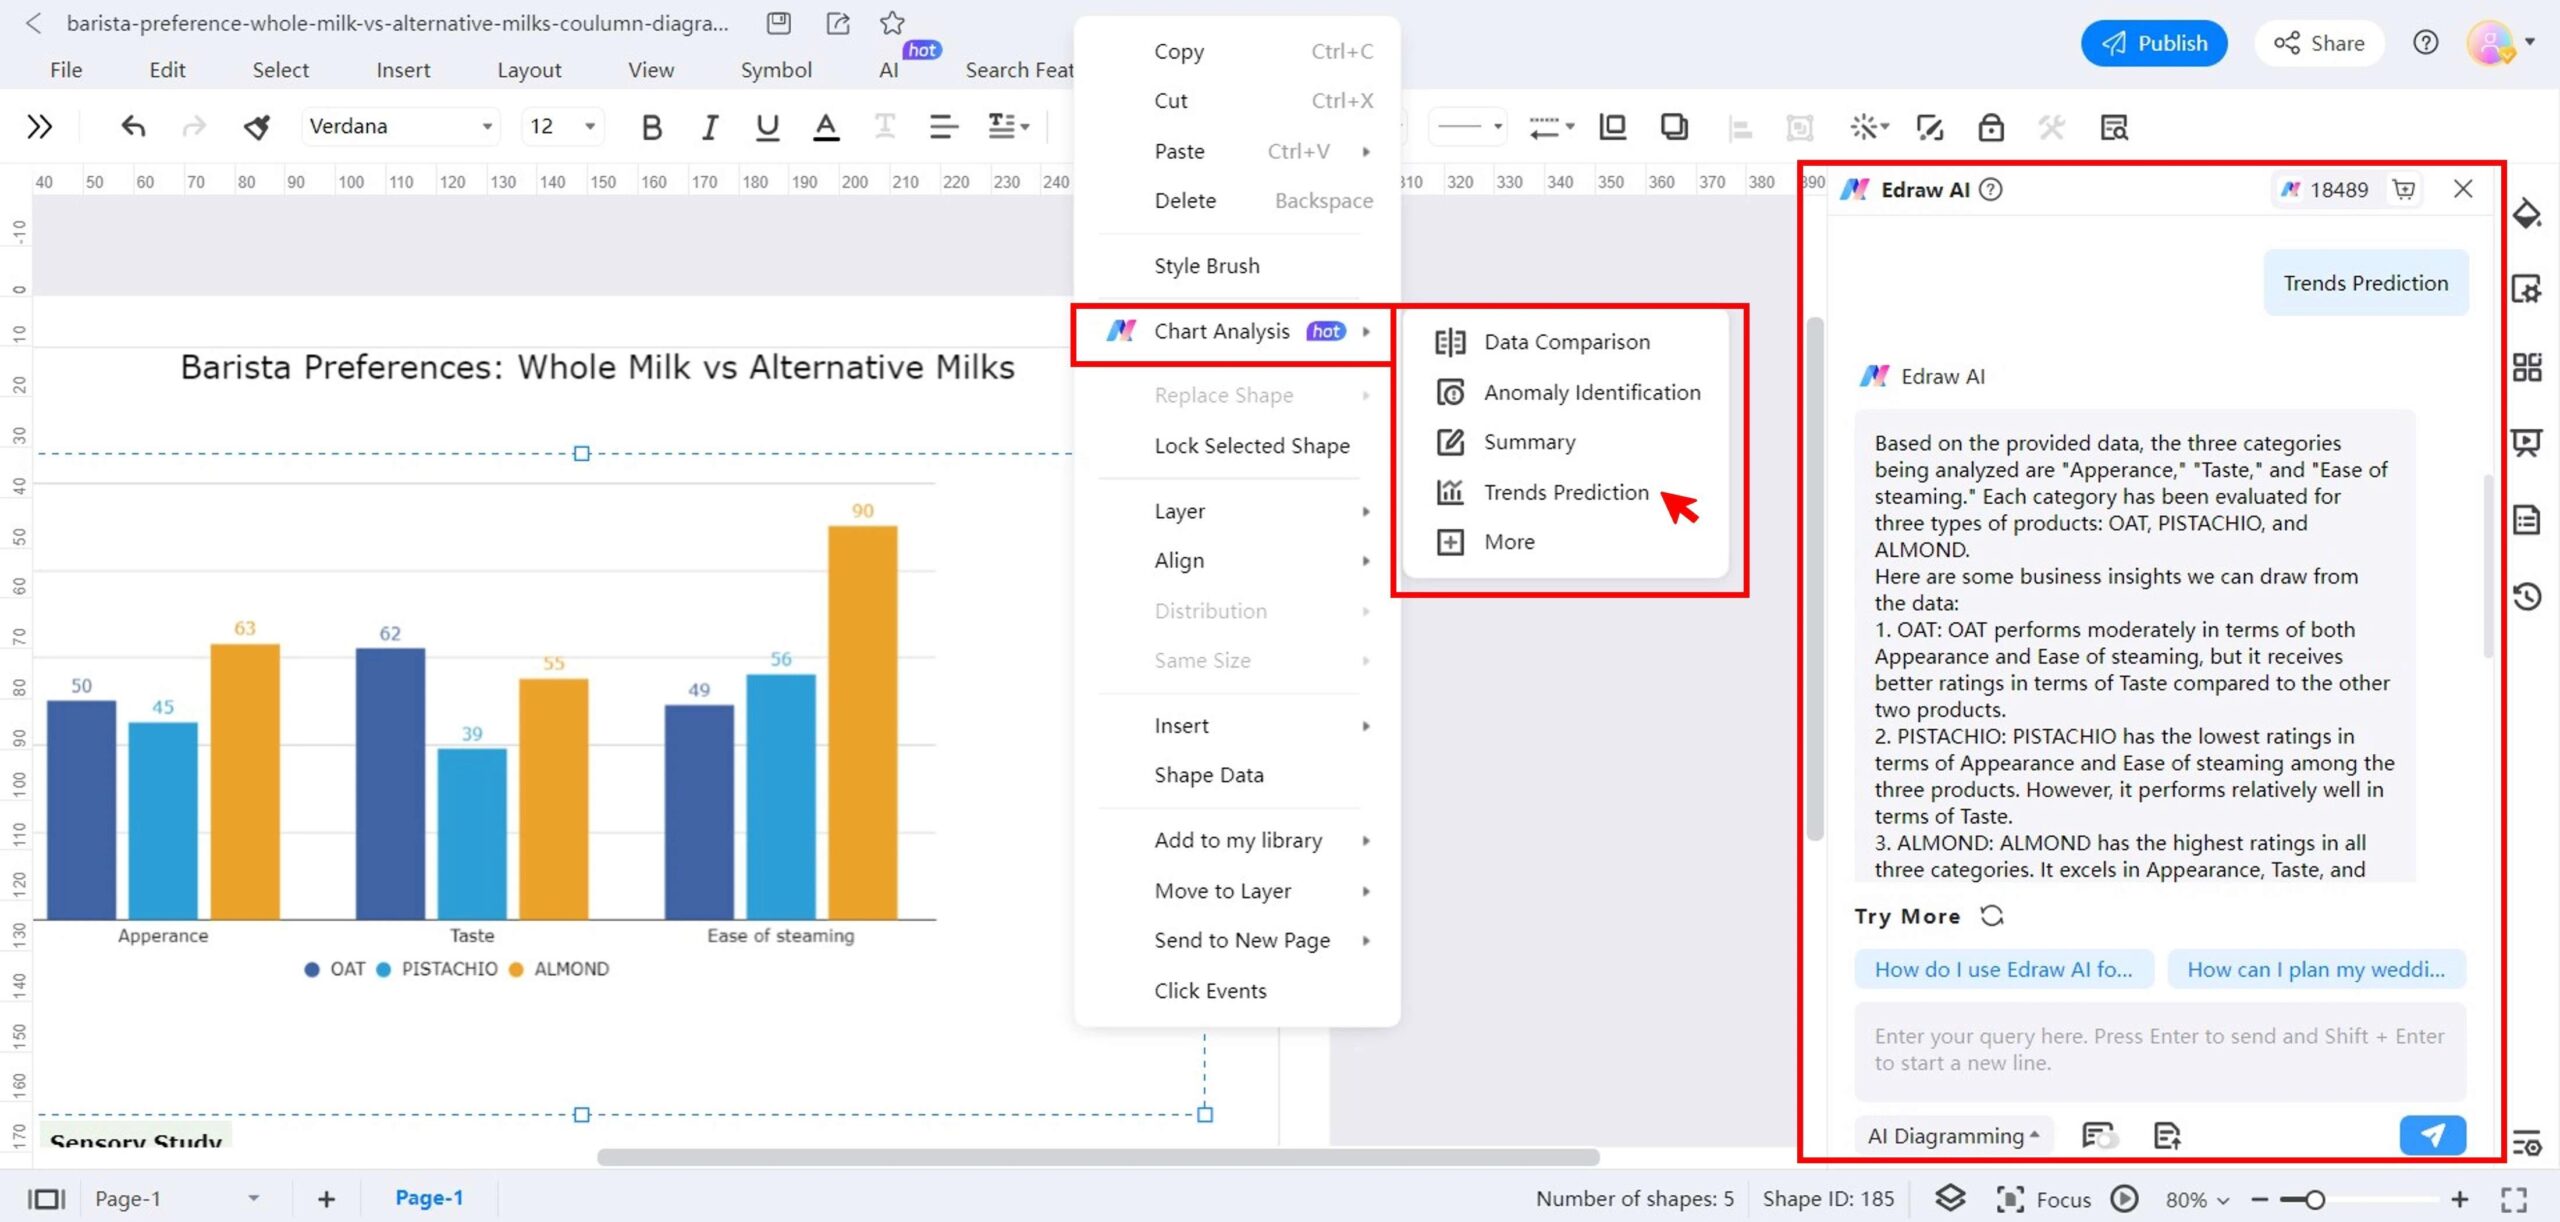This screenshot has width=2560, height=1222.
Task: Open the Verdana font family dropdown
Action: coord(400,125)
